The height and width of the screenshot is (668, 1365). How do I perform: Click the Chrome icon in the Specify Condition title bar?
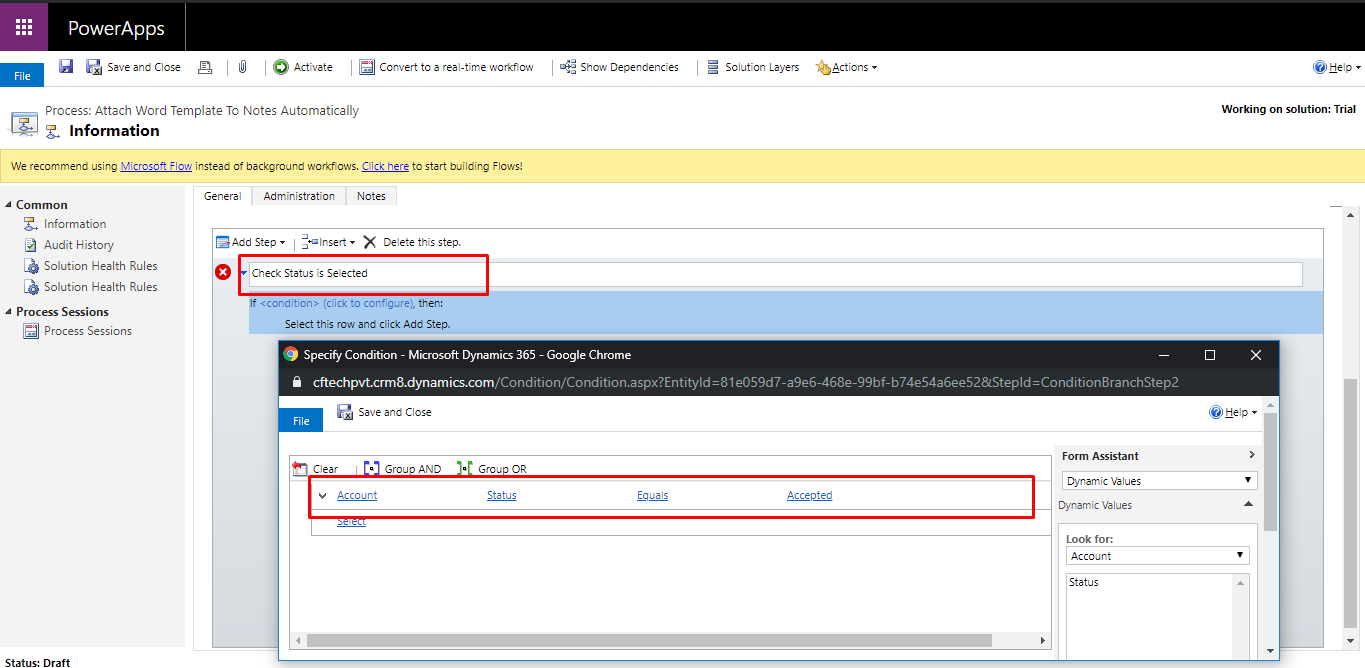(x=291, y=355)
